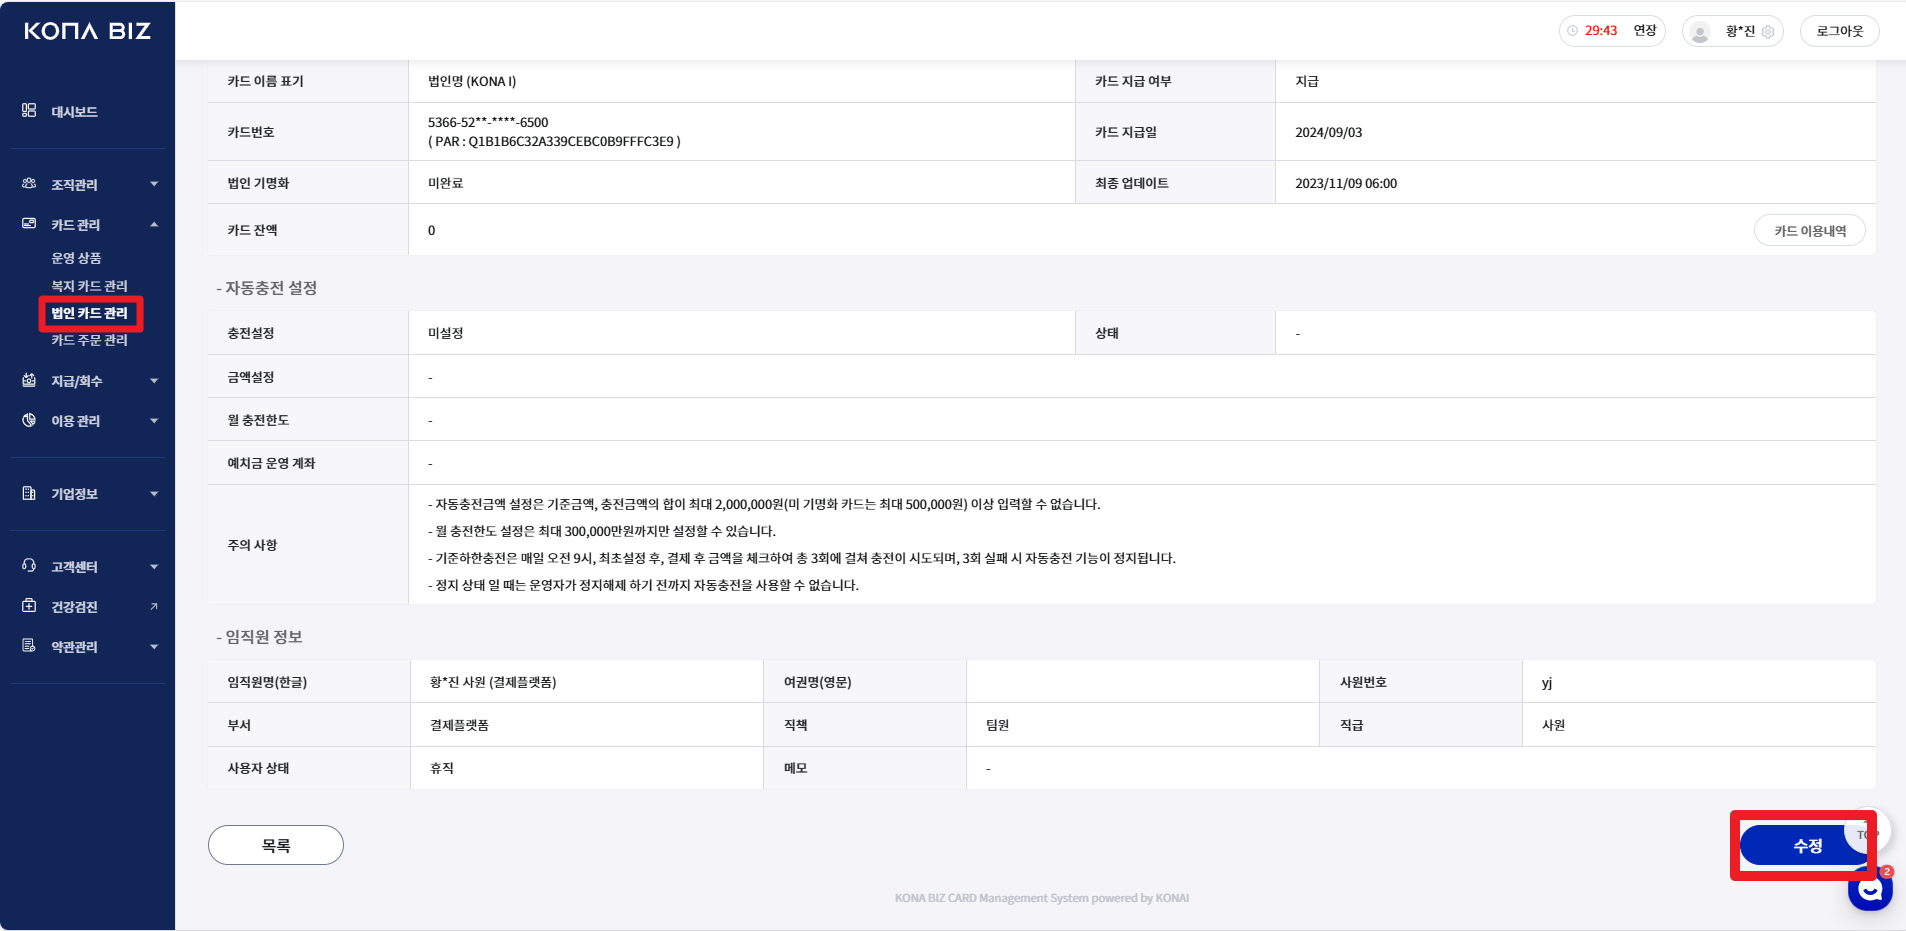Image resolution: width=1906 pixels, height=931 pixels.
Task: Click the 기업정보 building icon
Action: point(29,493)
